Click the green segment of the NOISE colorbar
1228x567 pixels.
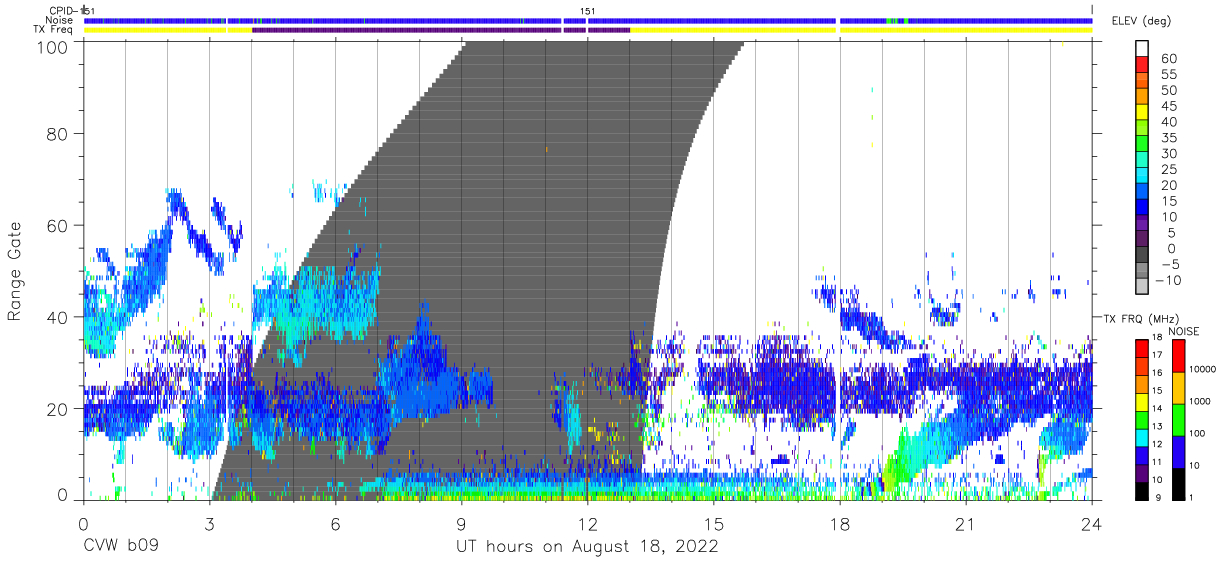1177,419
